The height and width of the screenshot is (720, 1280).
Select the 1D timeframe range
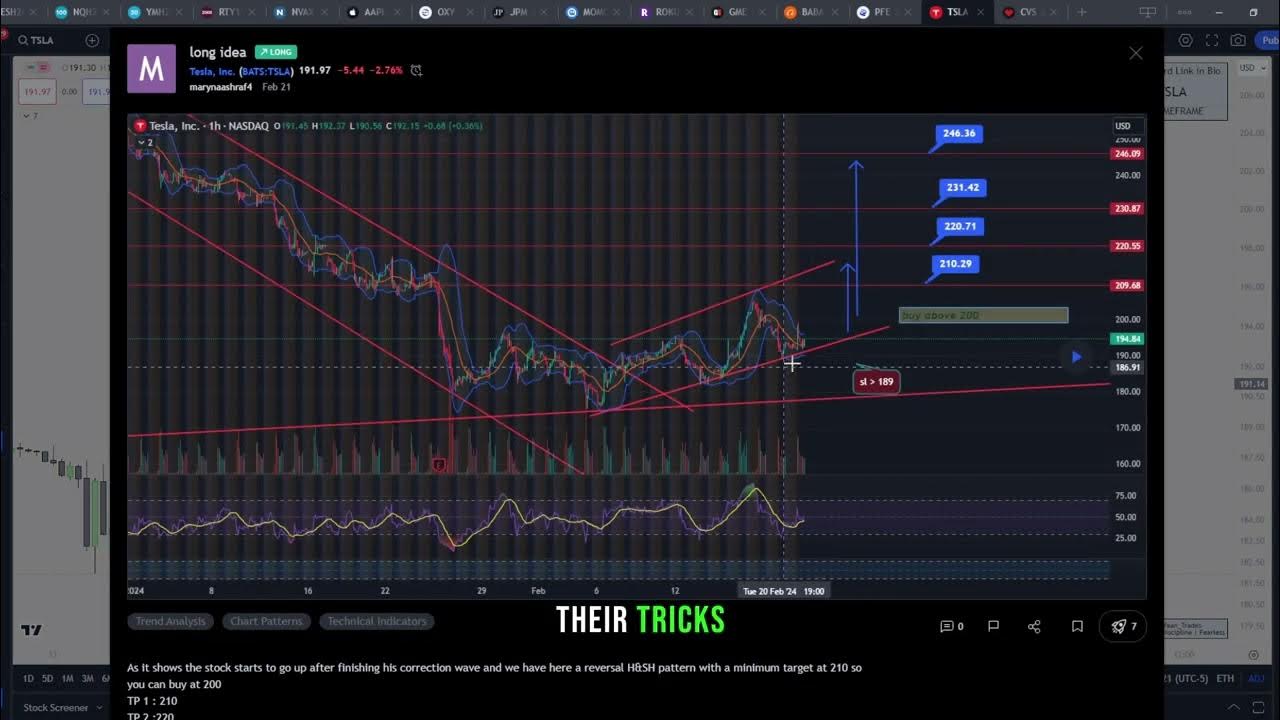coord(28,679)
